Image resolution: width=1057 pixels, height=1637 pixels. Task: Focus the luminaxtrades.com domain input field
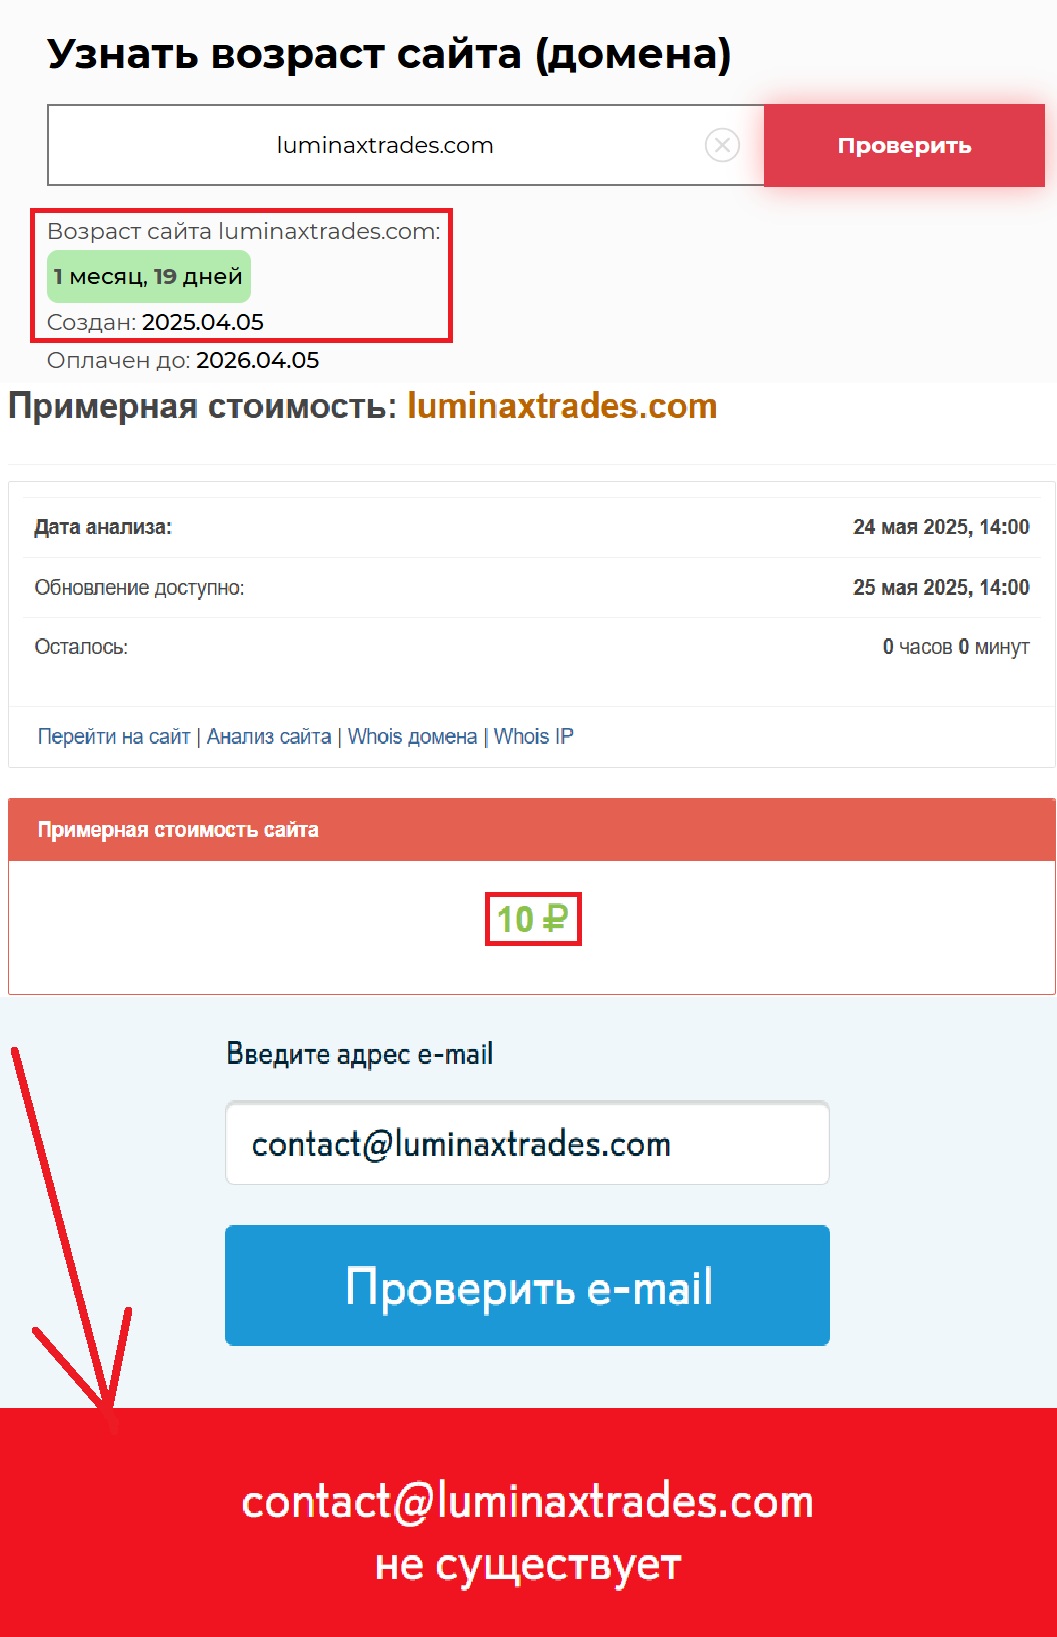(385, 145)
